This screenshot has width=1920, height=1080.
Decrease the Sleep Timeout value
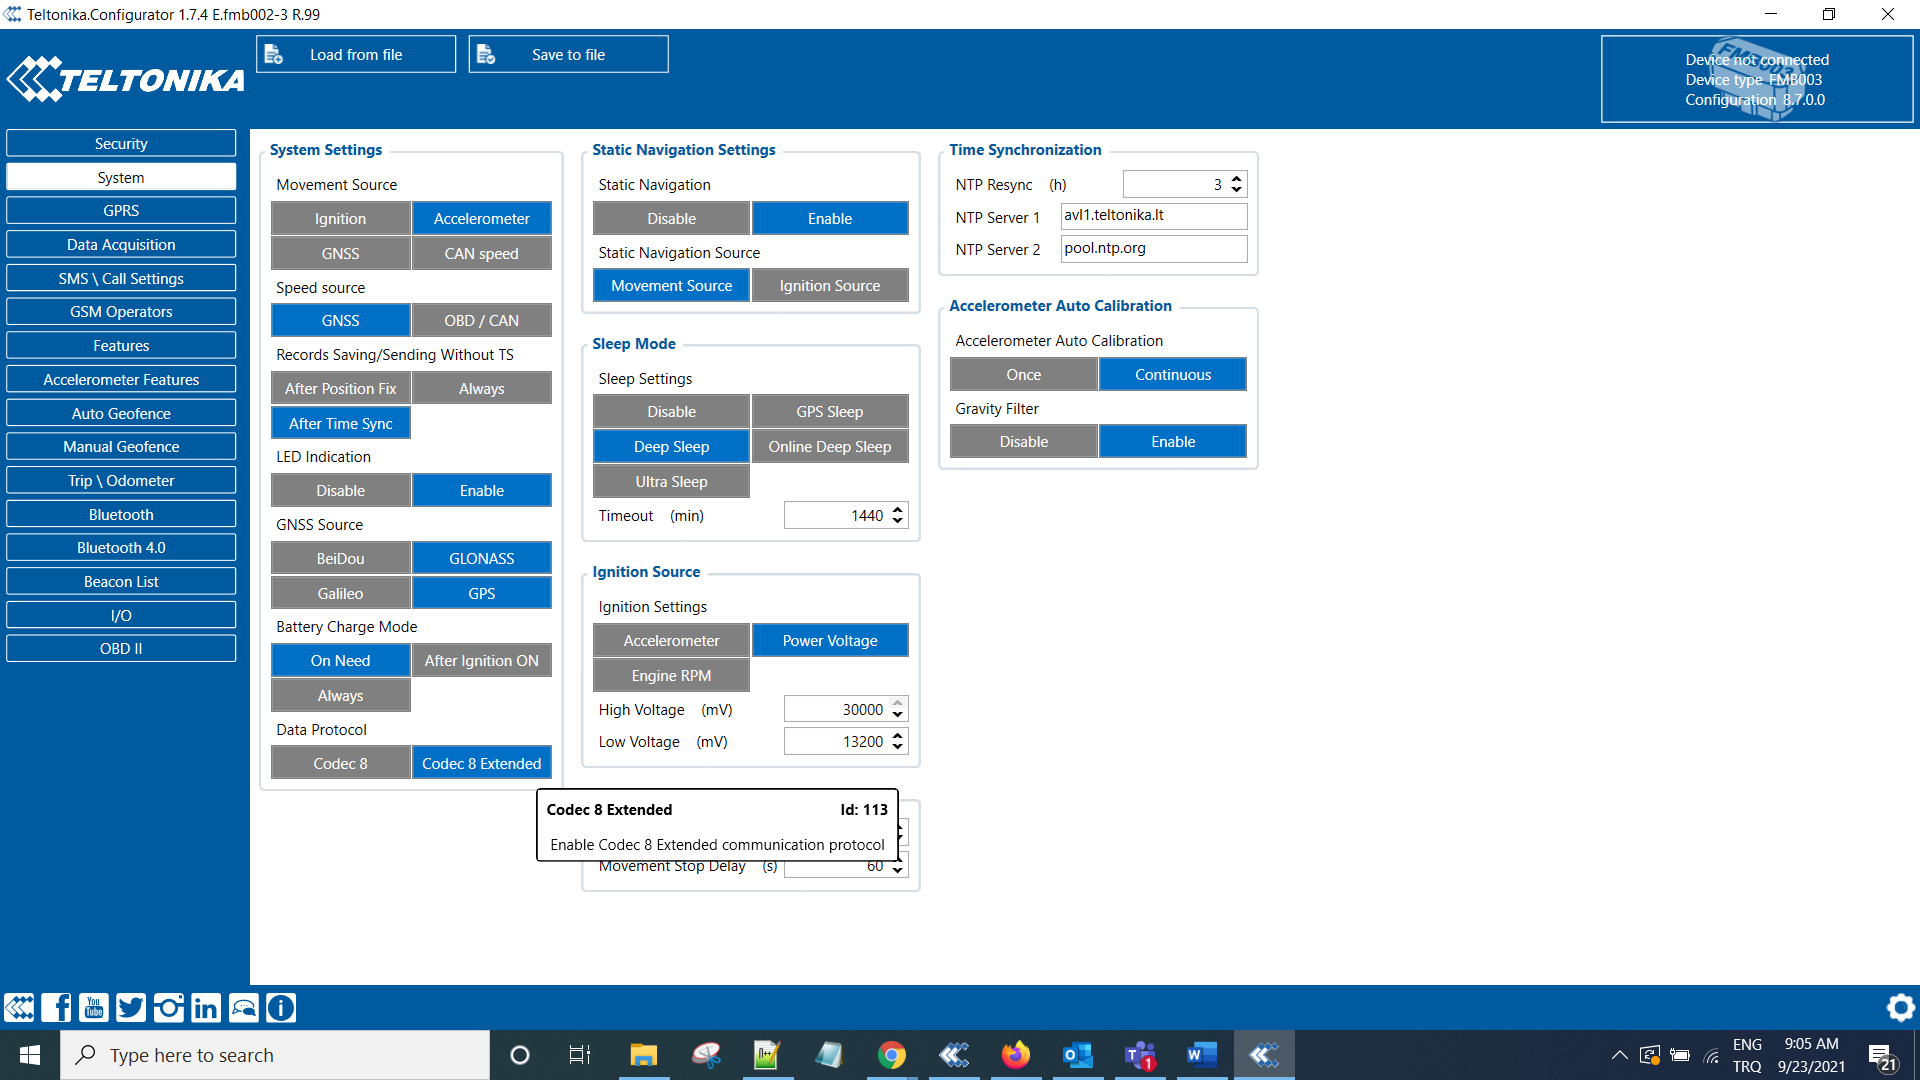[898, 521]
